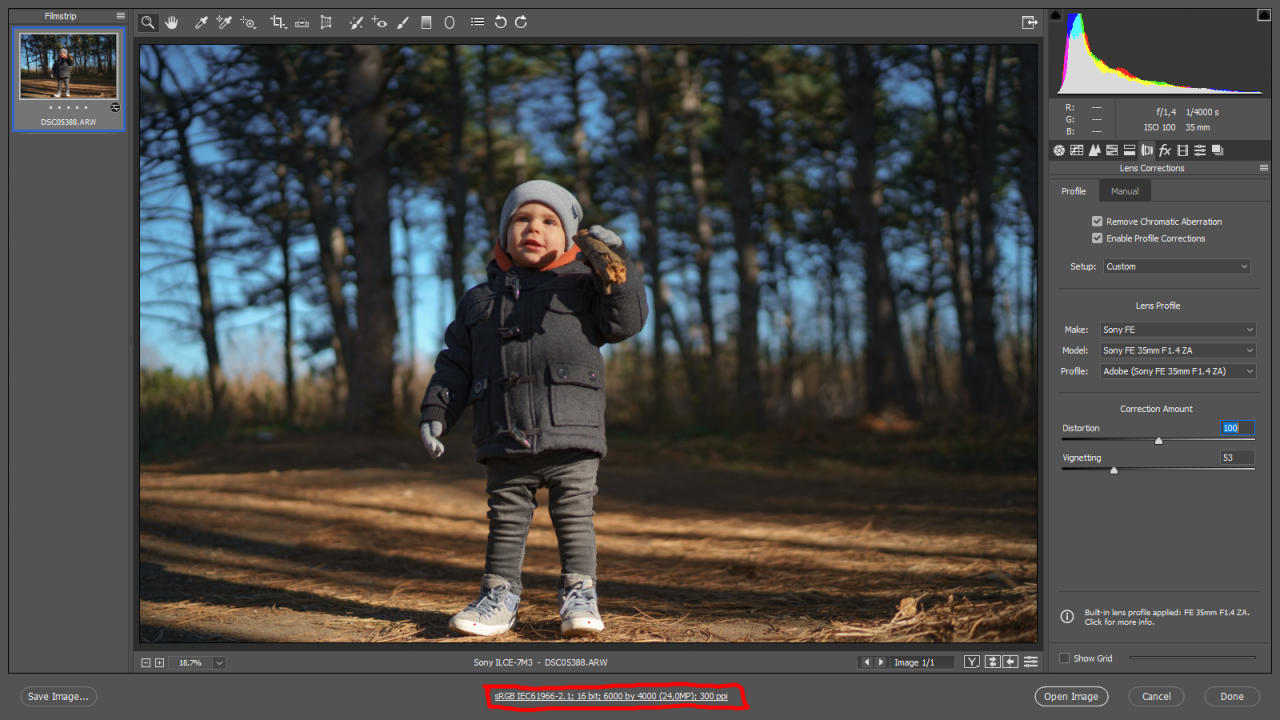This screenshot has width=1280, height=720.
Task: Zoom out with the minus button
Action: pos(146,662)
